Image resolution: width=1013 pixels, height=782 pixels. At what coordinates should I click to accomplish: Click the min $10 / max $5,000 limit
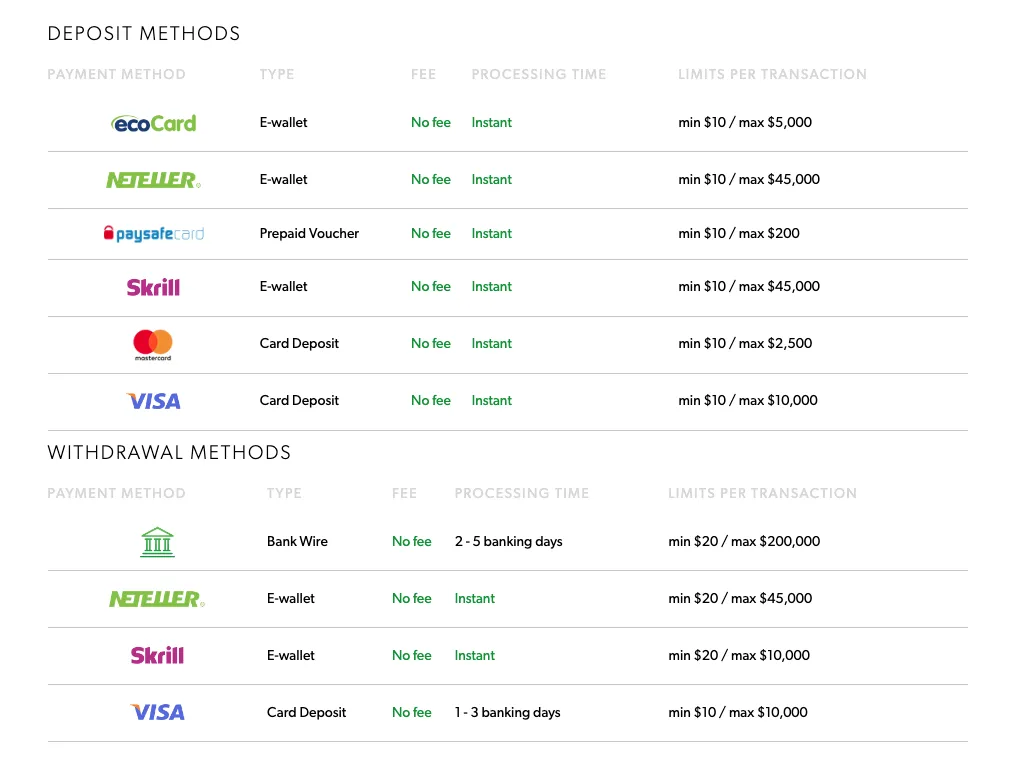(745, 122)
